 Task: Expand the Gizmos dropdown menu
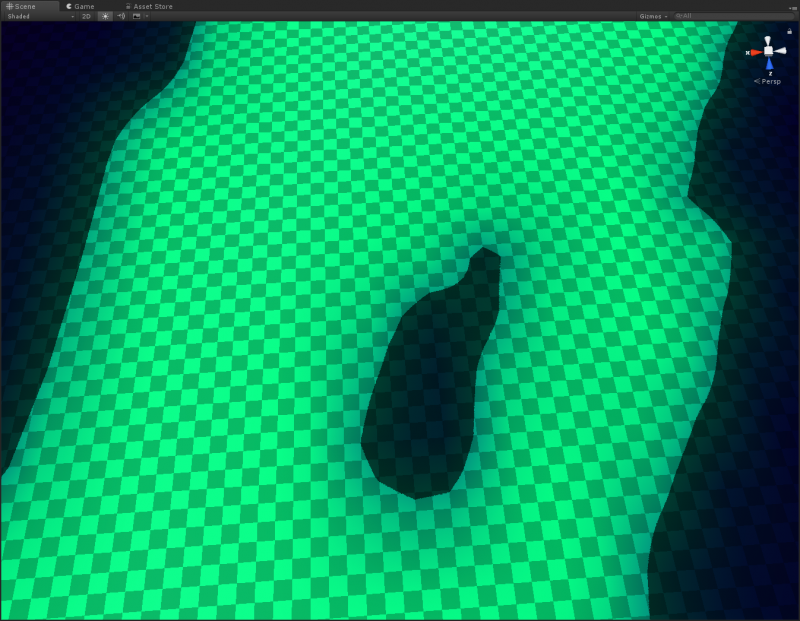tap(653, 16)
